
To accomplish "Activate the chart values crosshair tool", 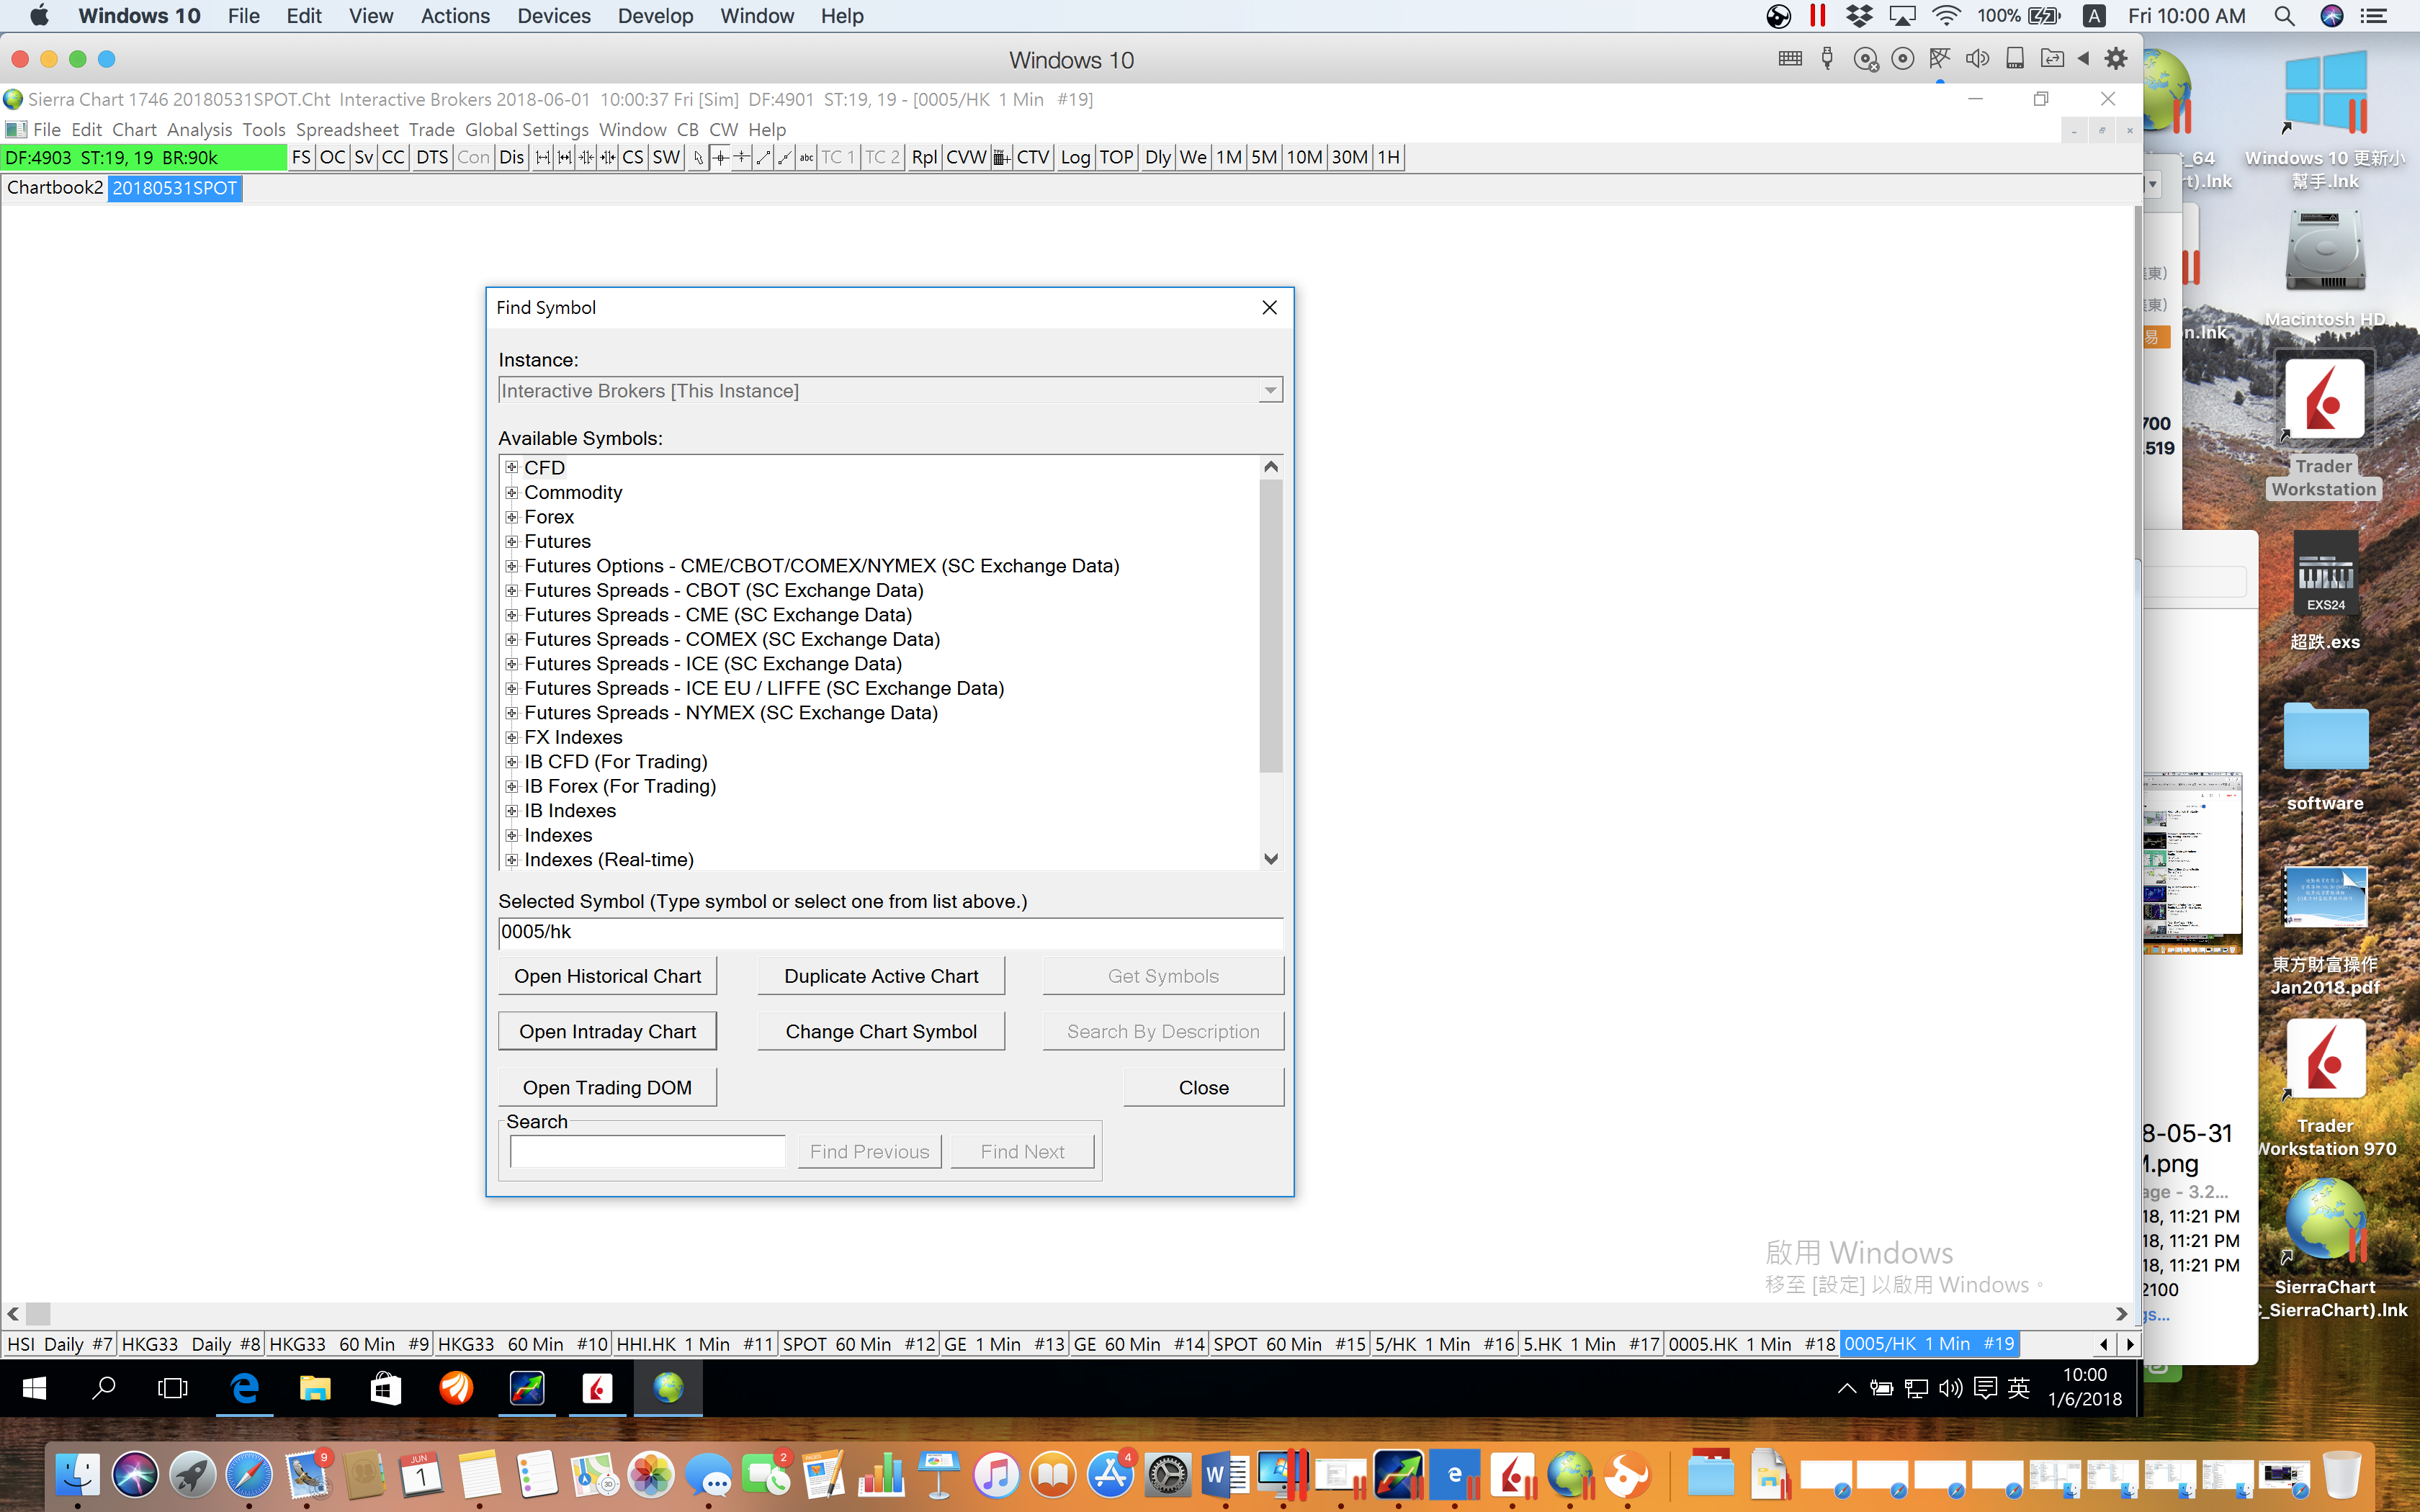I will tap(720, 157).
